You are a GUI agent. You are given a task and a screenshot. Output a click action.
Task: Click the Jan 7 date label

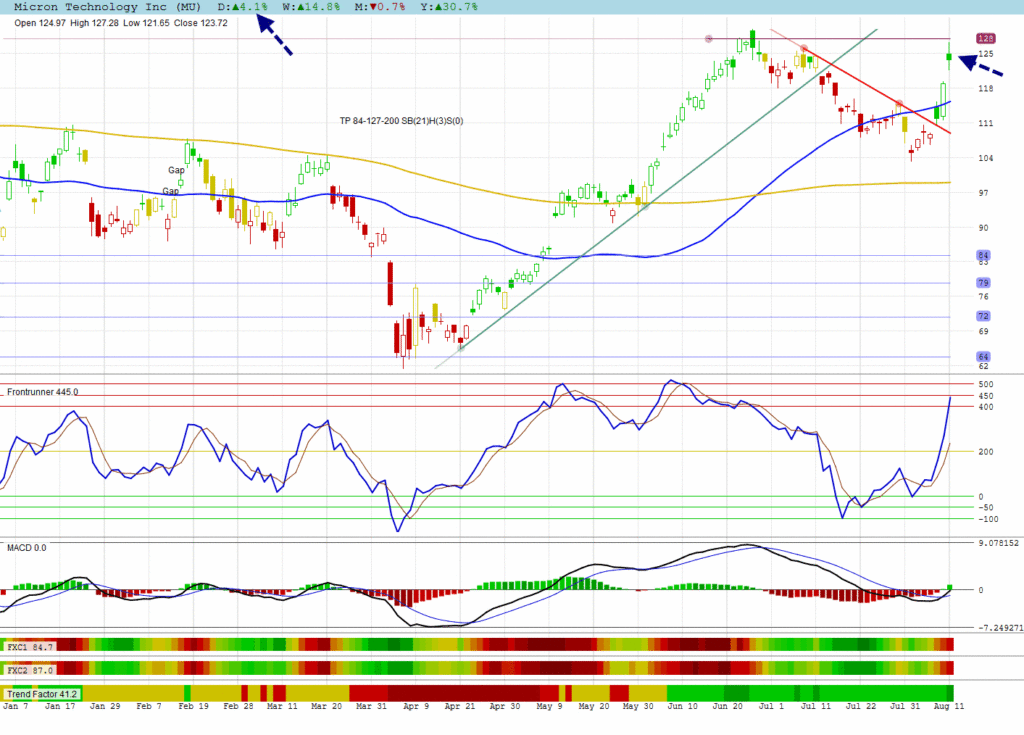click(16, 706)
